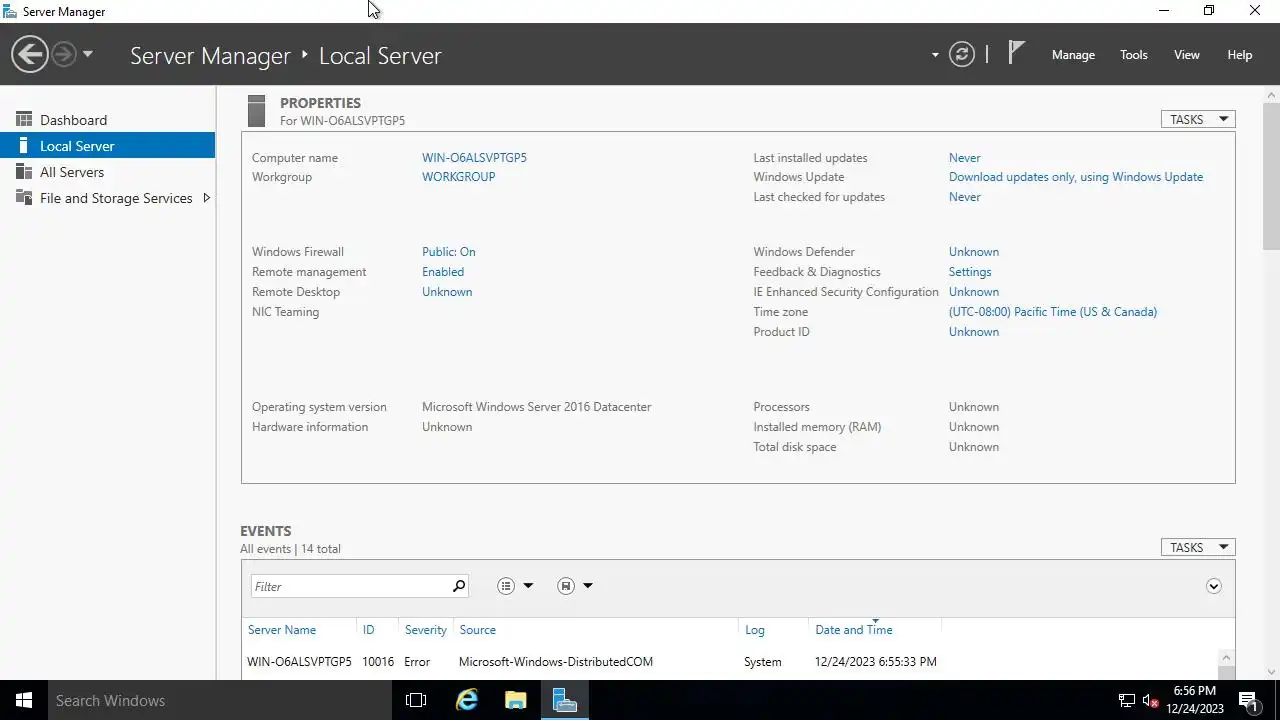1280x720 pixels.
Task: Click the Dashboard grid icon
Action: click(24, 119)
